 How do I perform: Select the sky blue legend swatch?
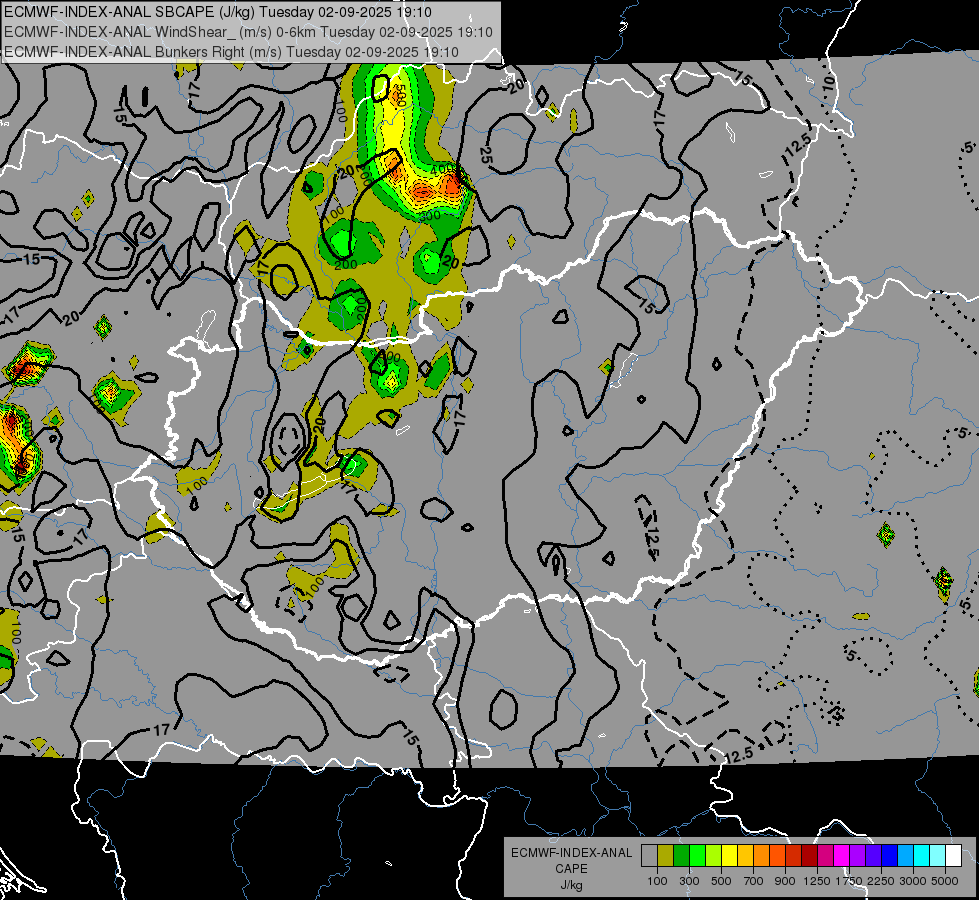point(905,855)
